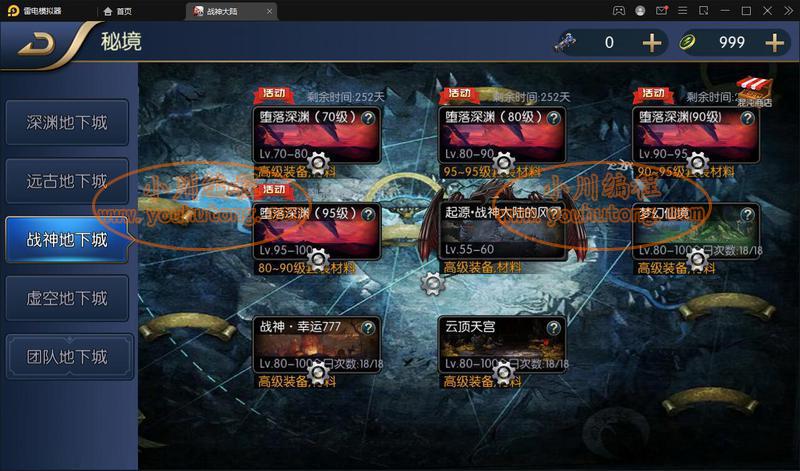Open the emulator gamepad keymapping icon
Image resolution: width=800 pixels, height=471 pixels.
coord(618,11)
